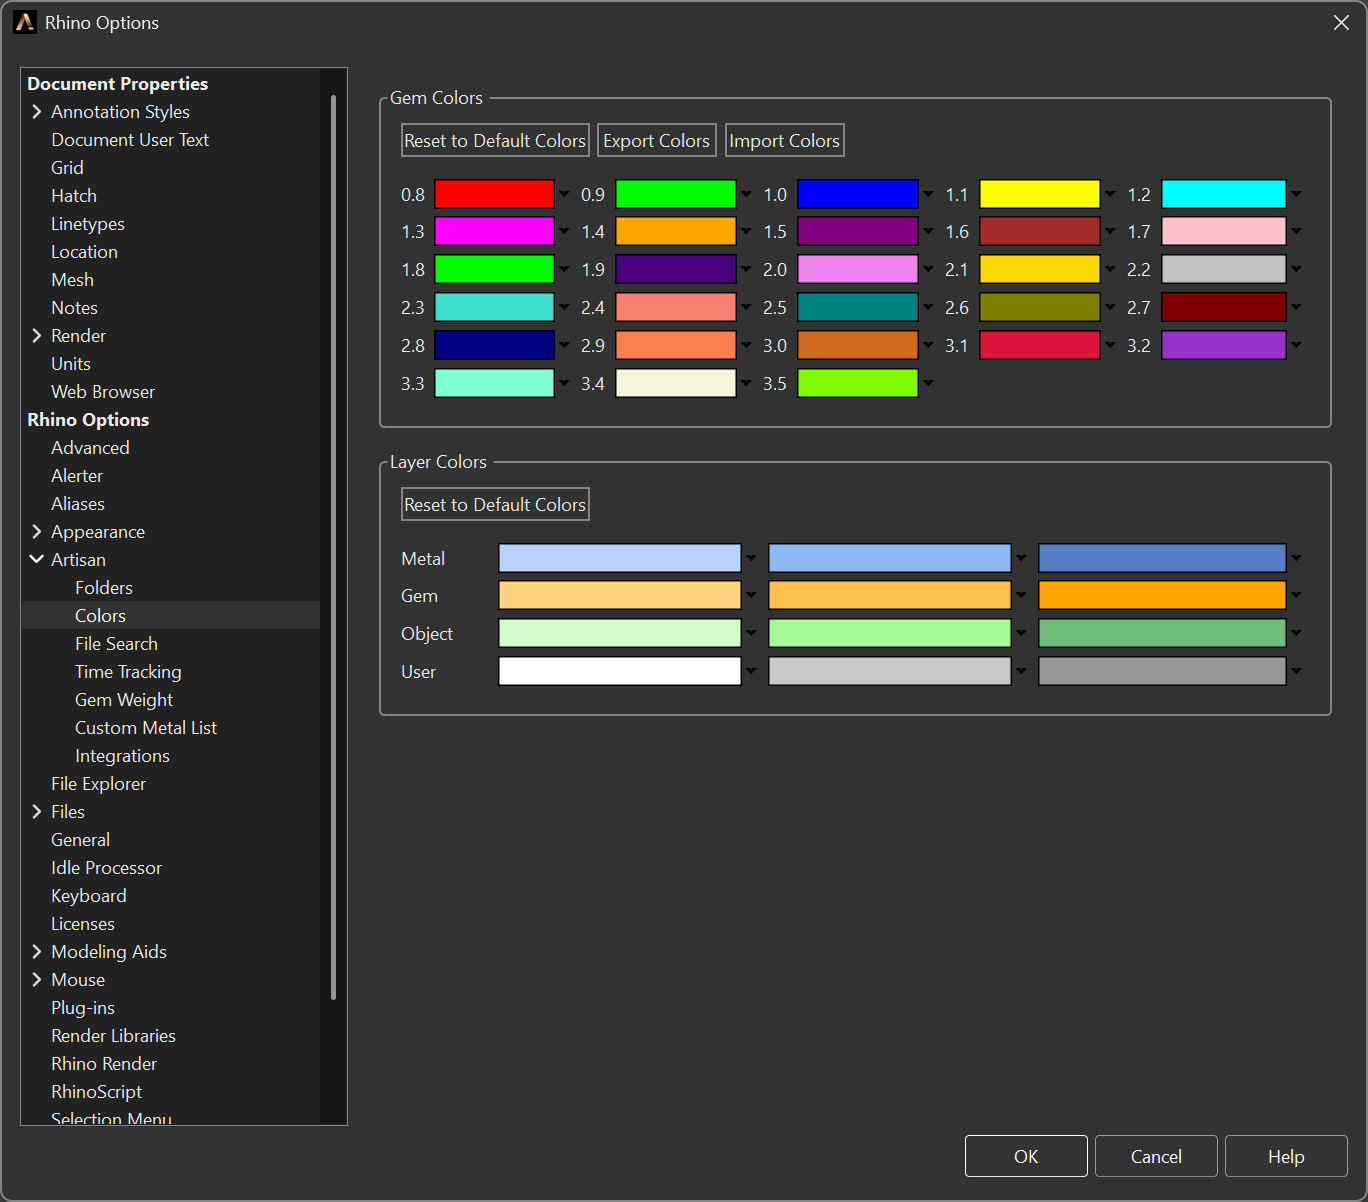The image size is (1368, 1202).
Task: Open dropdown arrow of first Metal layer color
Action: tap(751, 558)
